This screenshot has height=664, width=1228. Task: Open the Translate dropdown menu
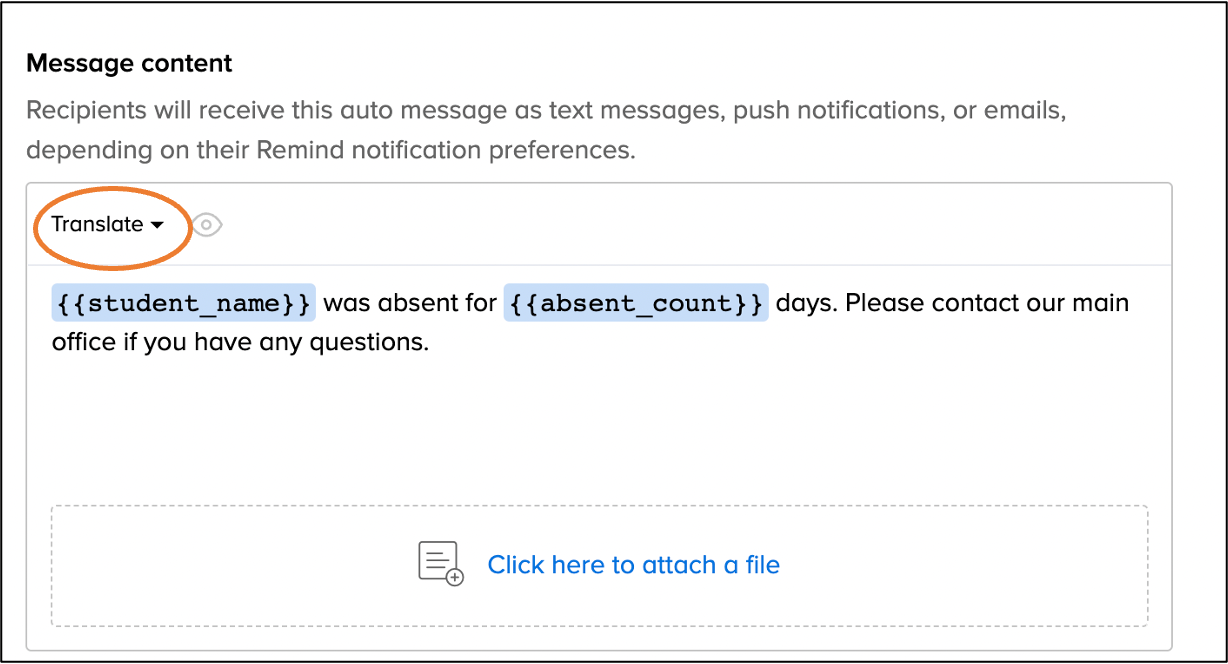point(107,225)
